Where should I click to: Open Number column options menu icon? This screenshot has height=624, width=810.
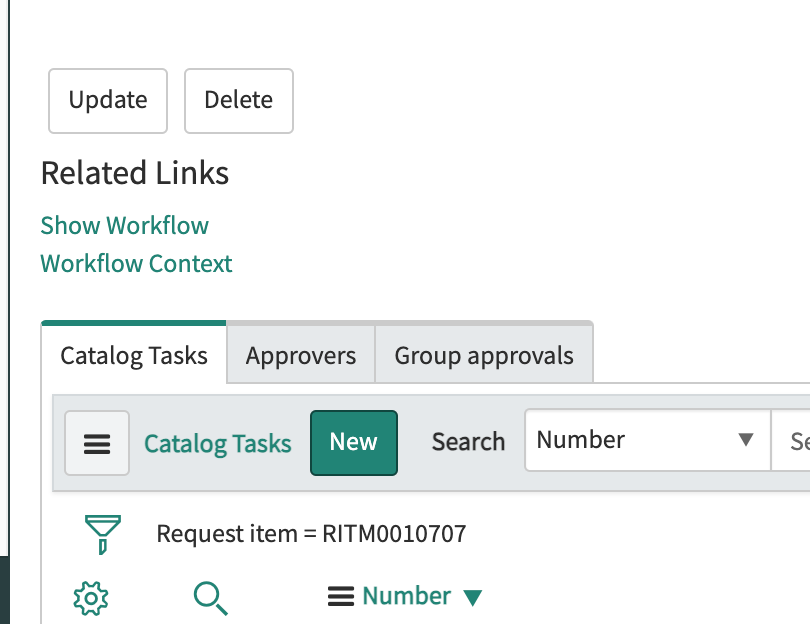(x=341, y=597)
